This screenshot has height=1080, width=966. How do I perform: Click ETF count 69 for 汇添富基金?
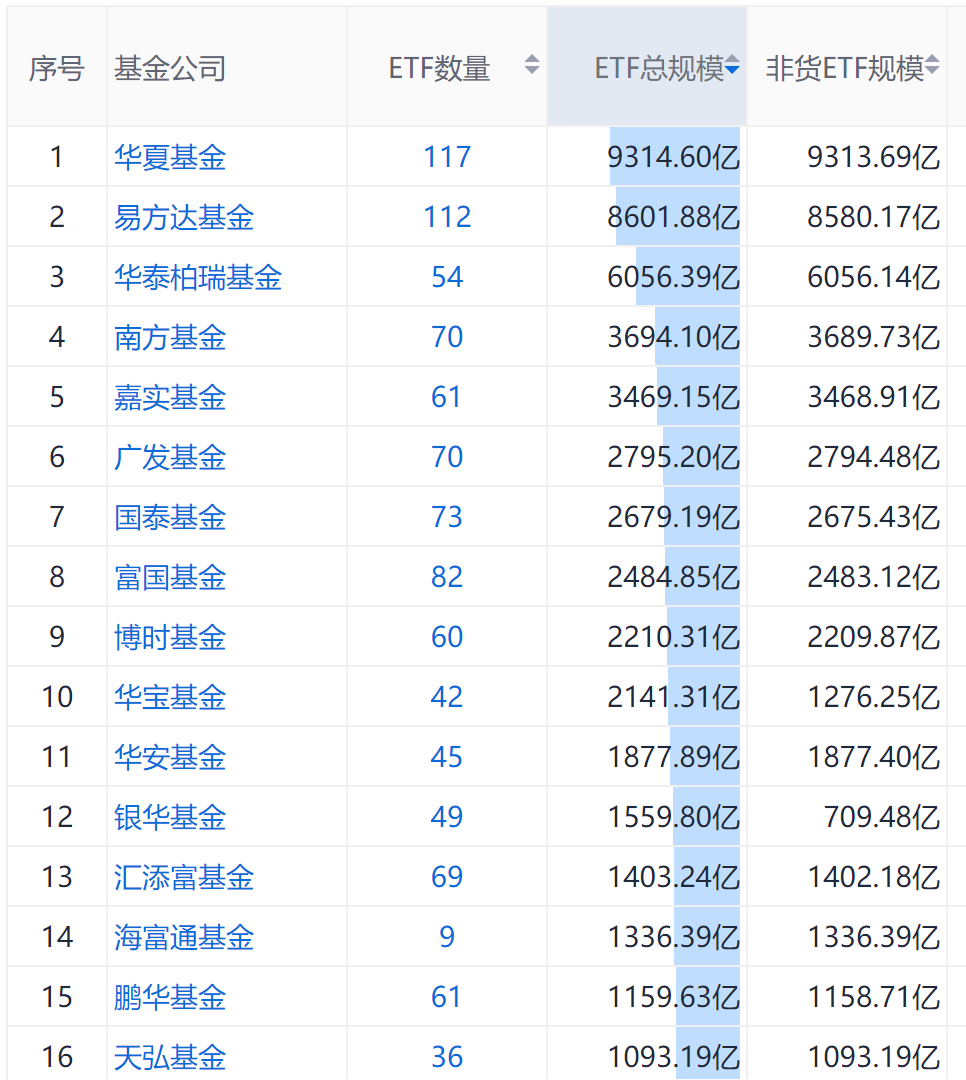pyautogui.click(x=447, y=876)
